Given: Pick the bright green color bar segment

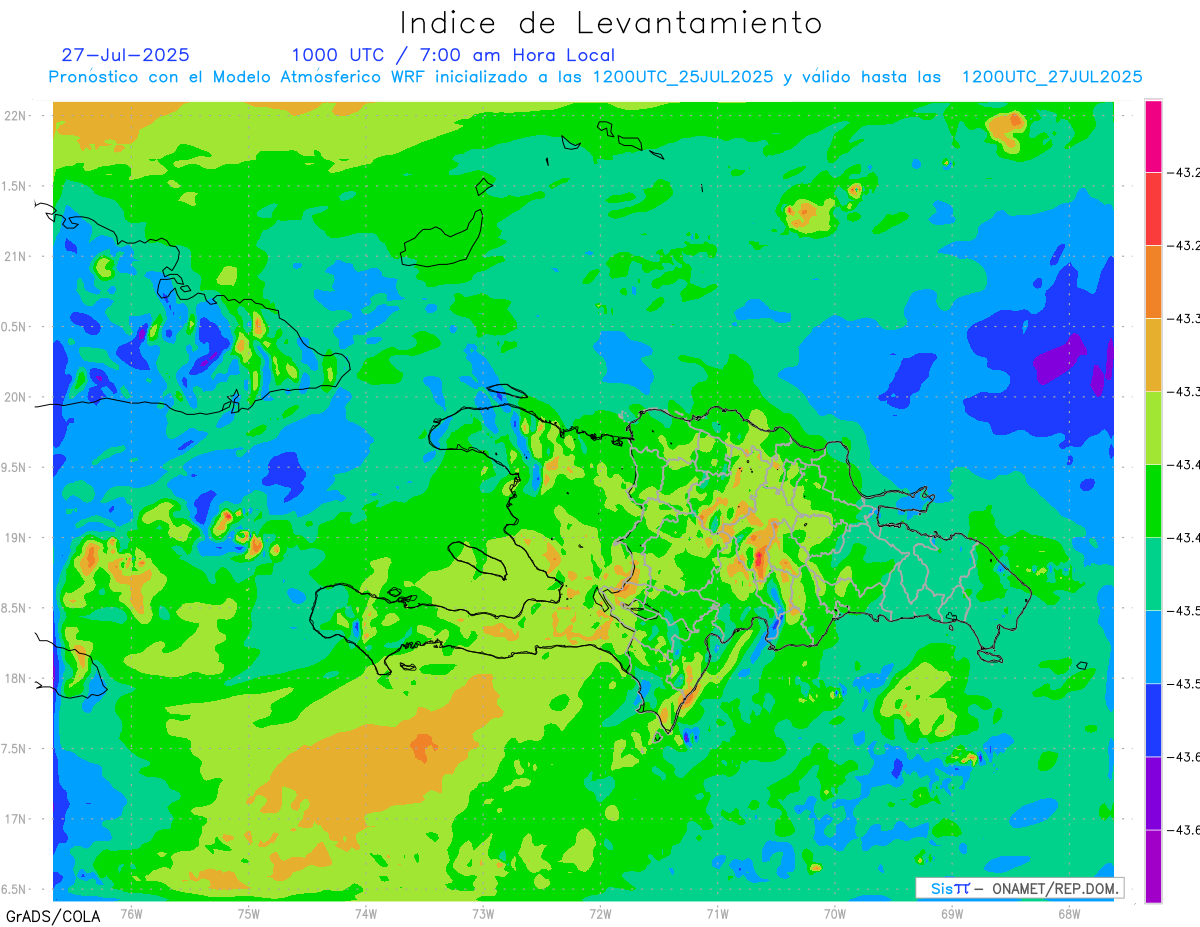Looking at the screenshot, I should [x=1153, y=501].
